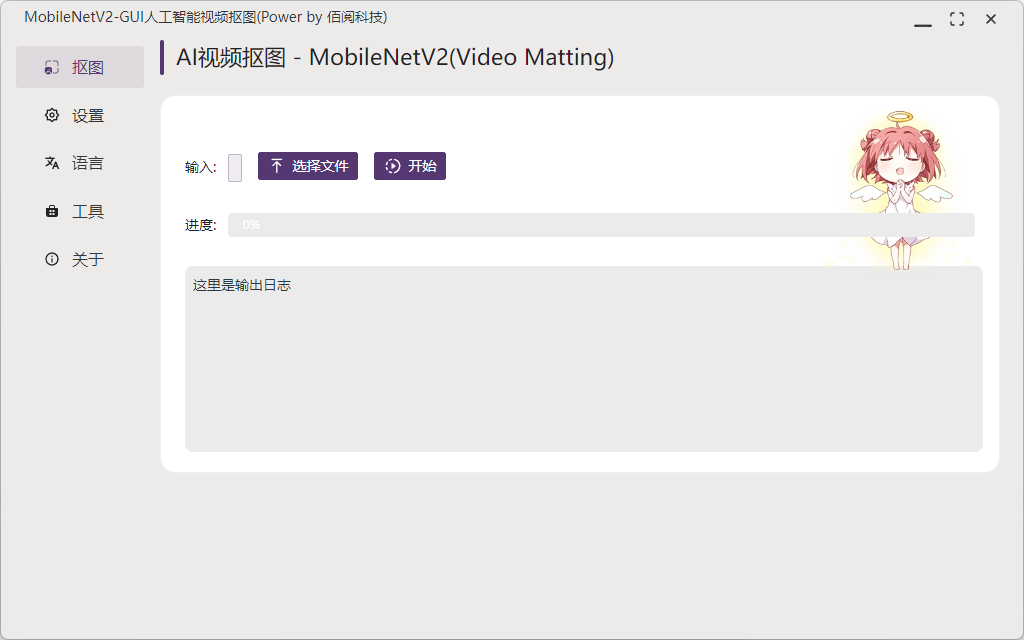Image resolution: width=1024 pixels, height=640 pixels.
Task: Click the 输入 input field
Action: [x=234, y=167]
